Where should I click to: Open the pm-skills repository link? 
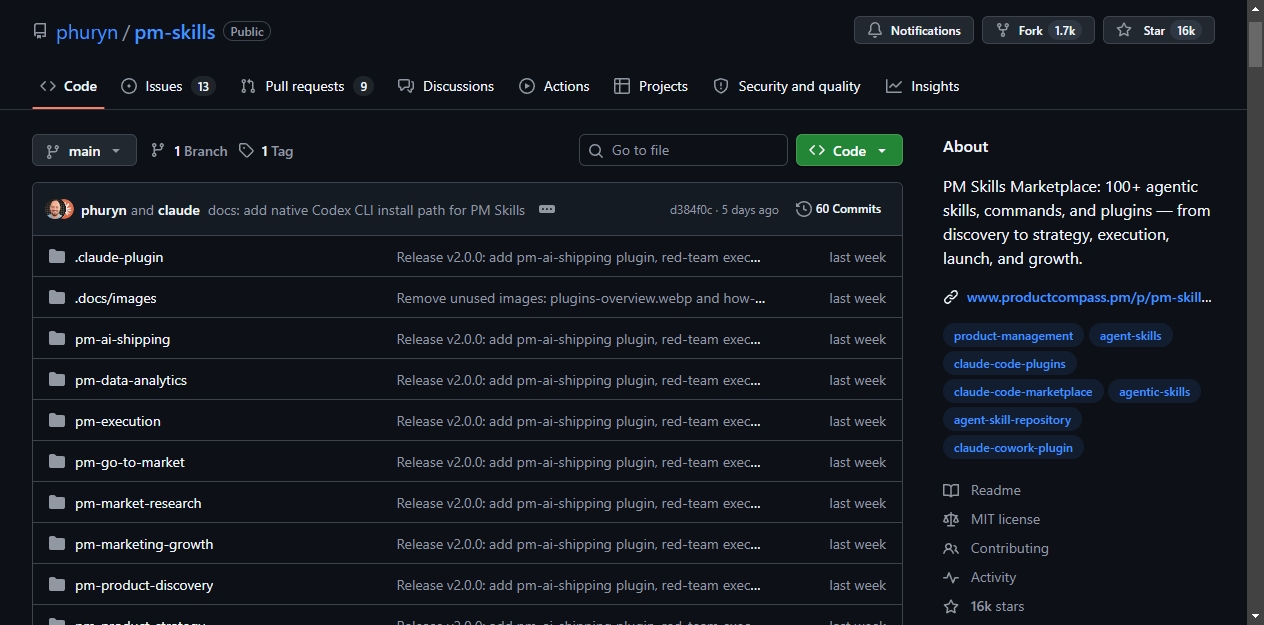(175, 32)
